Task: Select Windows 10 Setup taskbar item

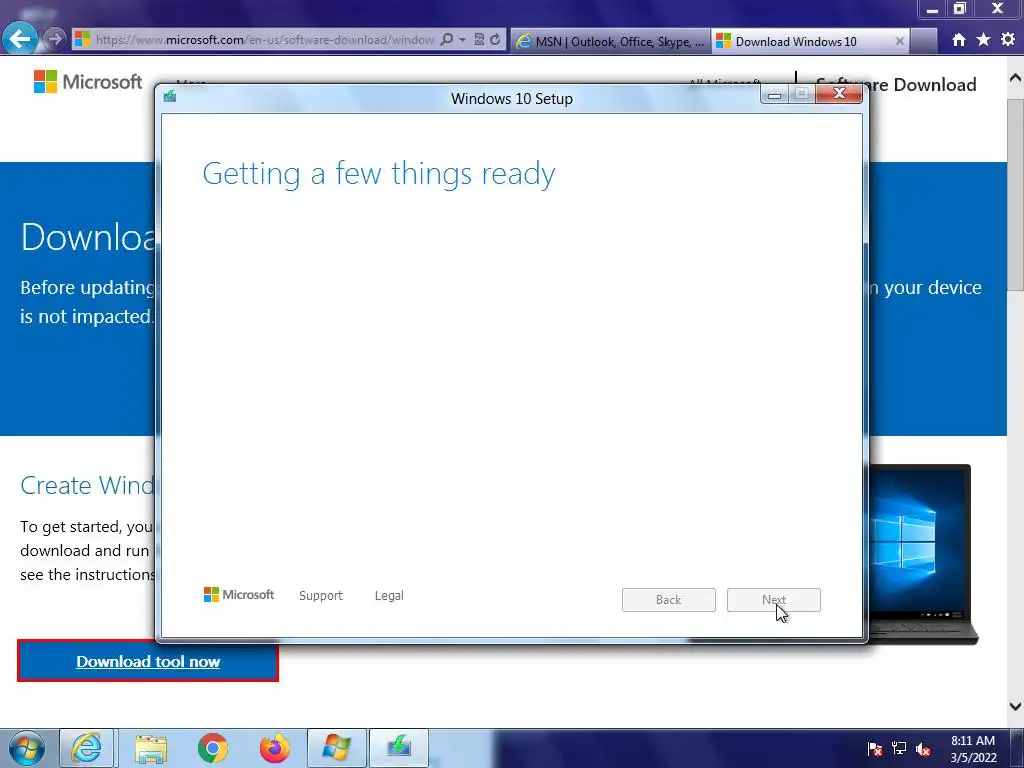Action: tap(399, 748)
